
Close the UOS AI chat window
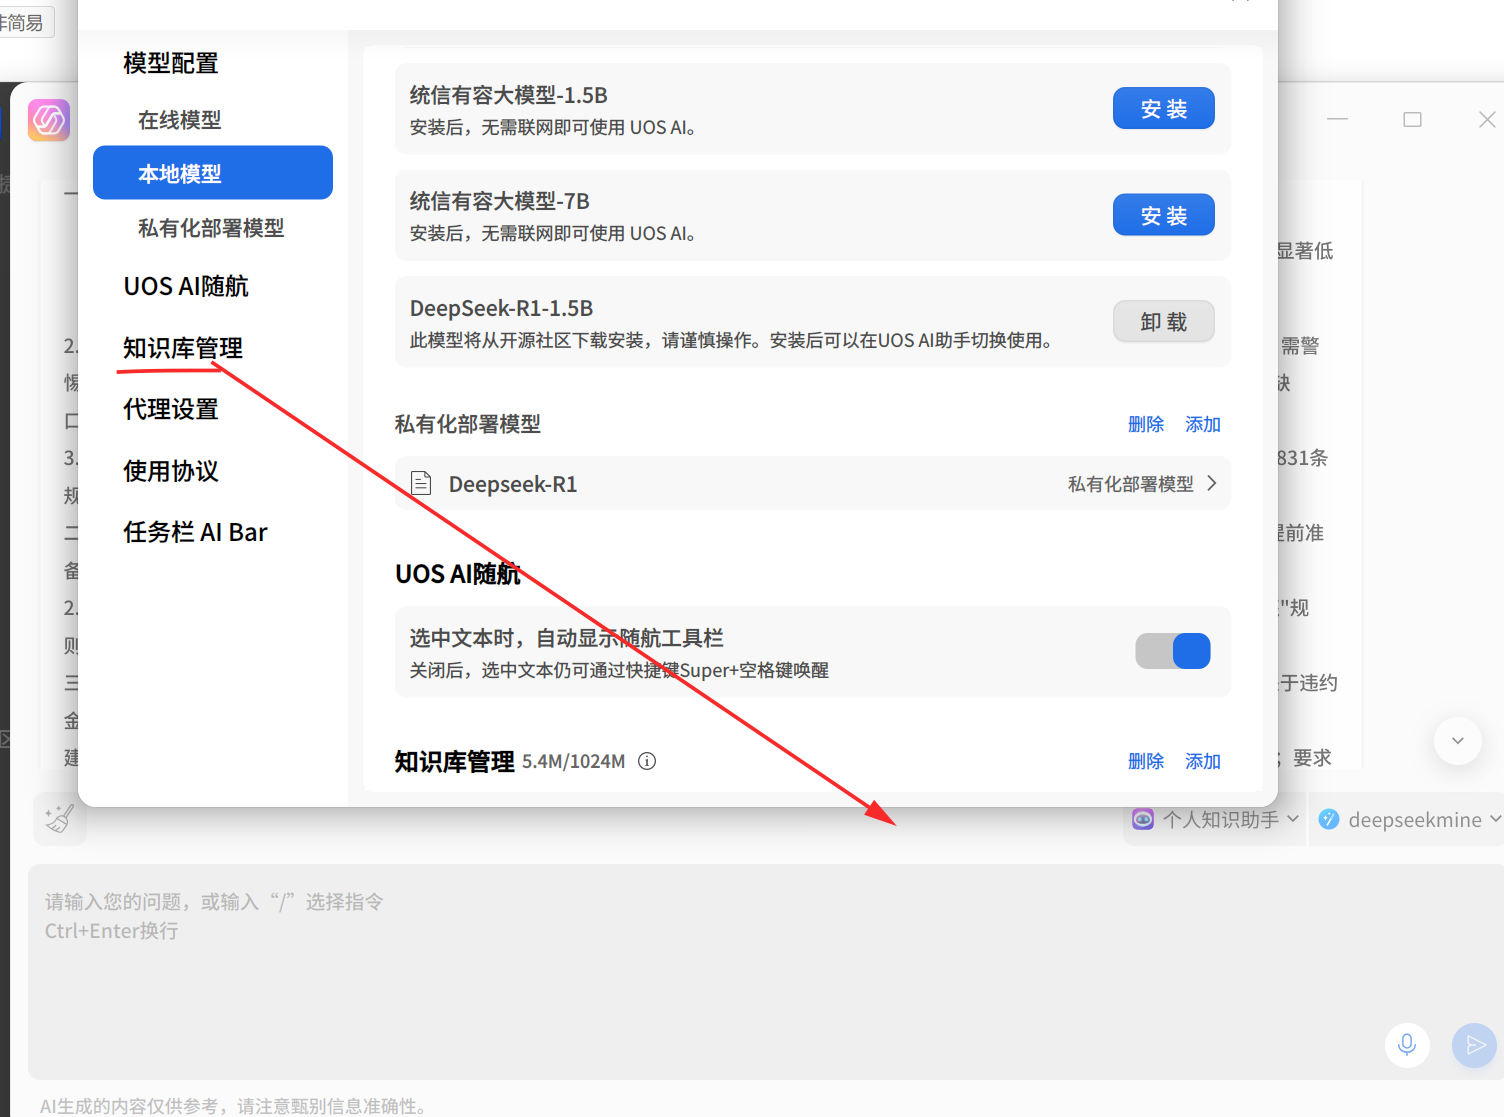[x=1487, y=119]
